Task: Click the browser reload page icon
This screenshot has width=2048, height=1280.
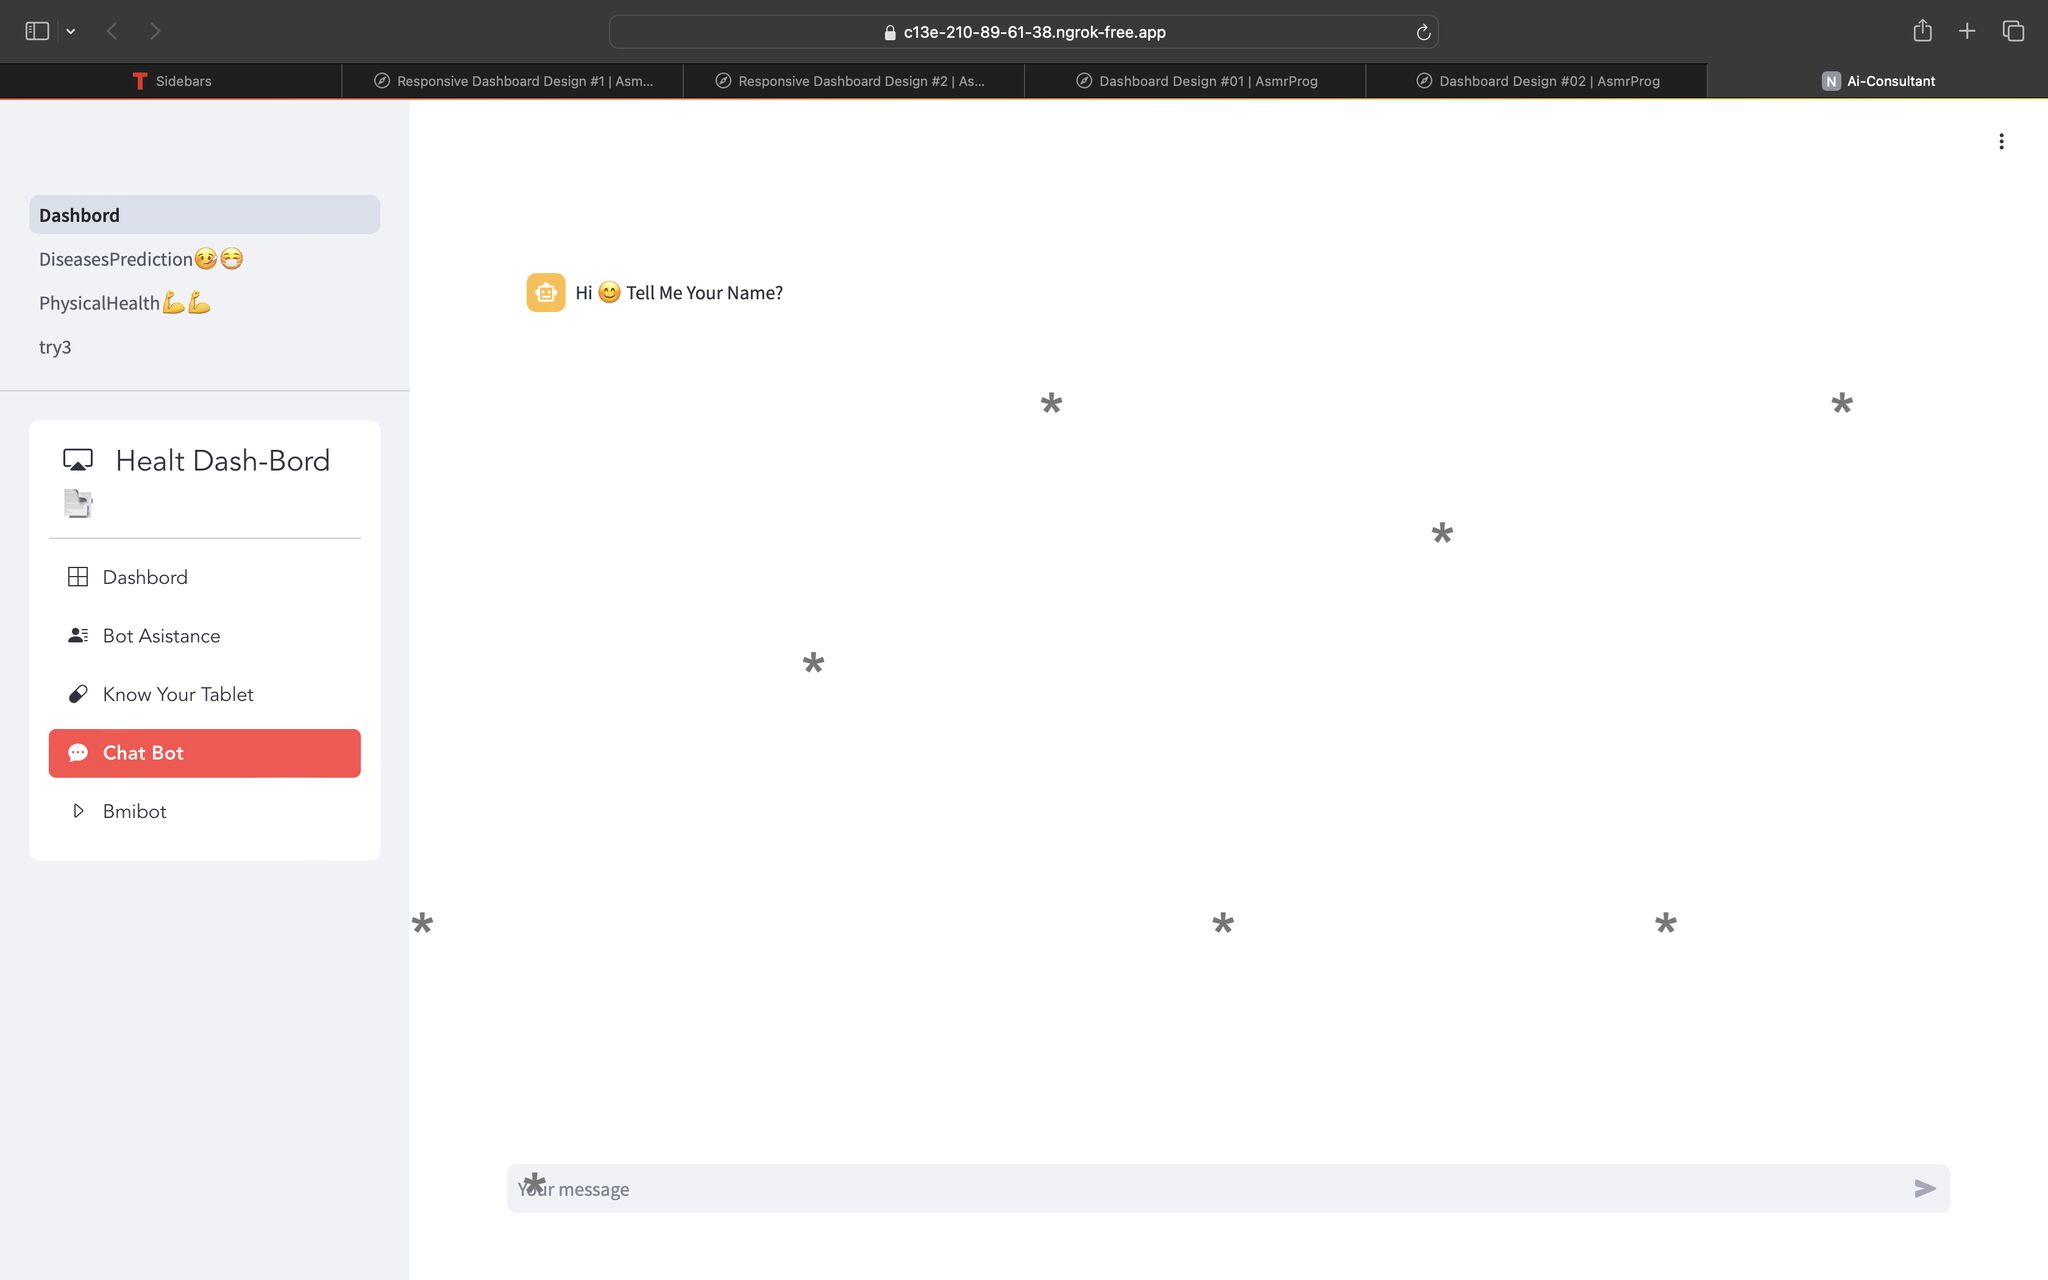Action: (1423, 32)
